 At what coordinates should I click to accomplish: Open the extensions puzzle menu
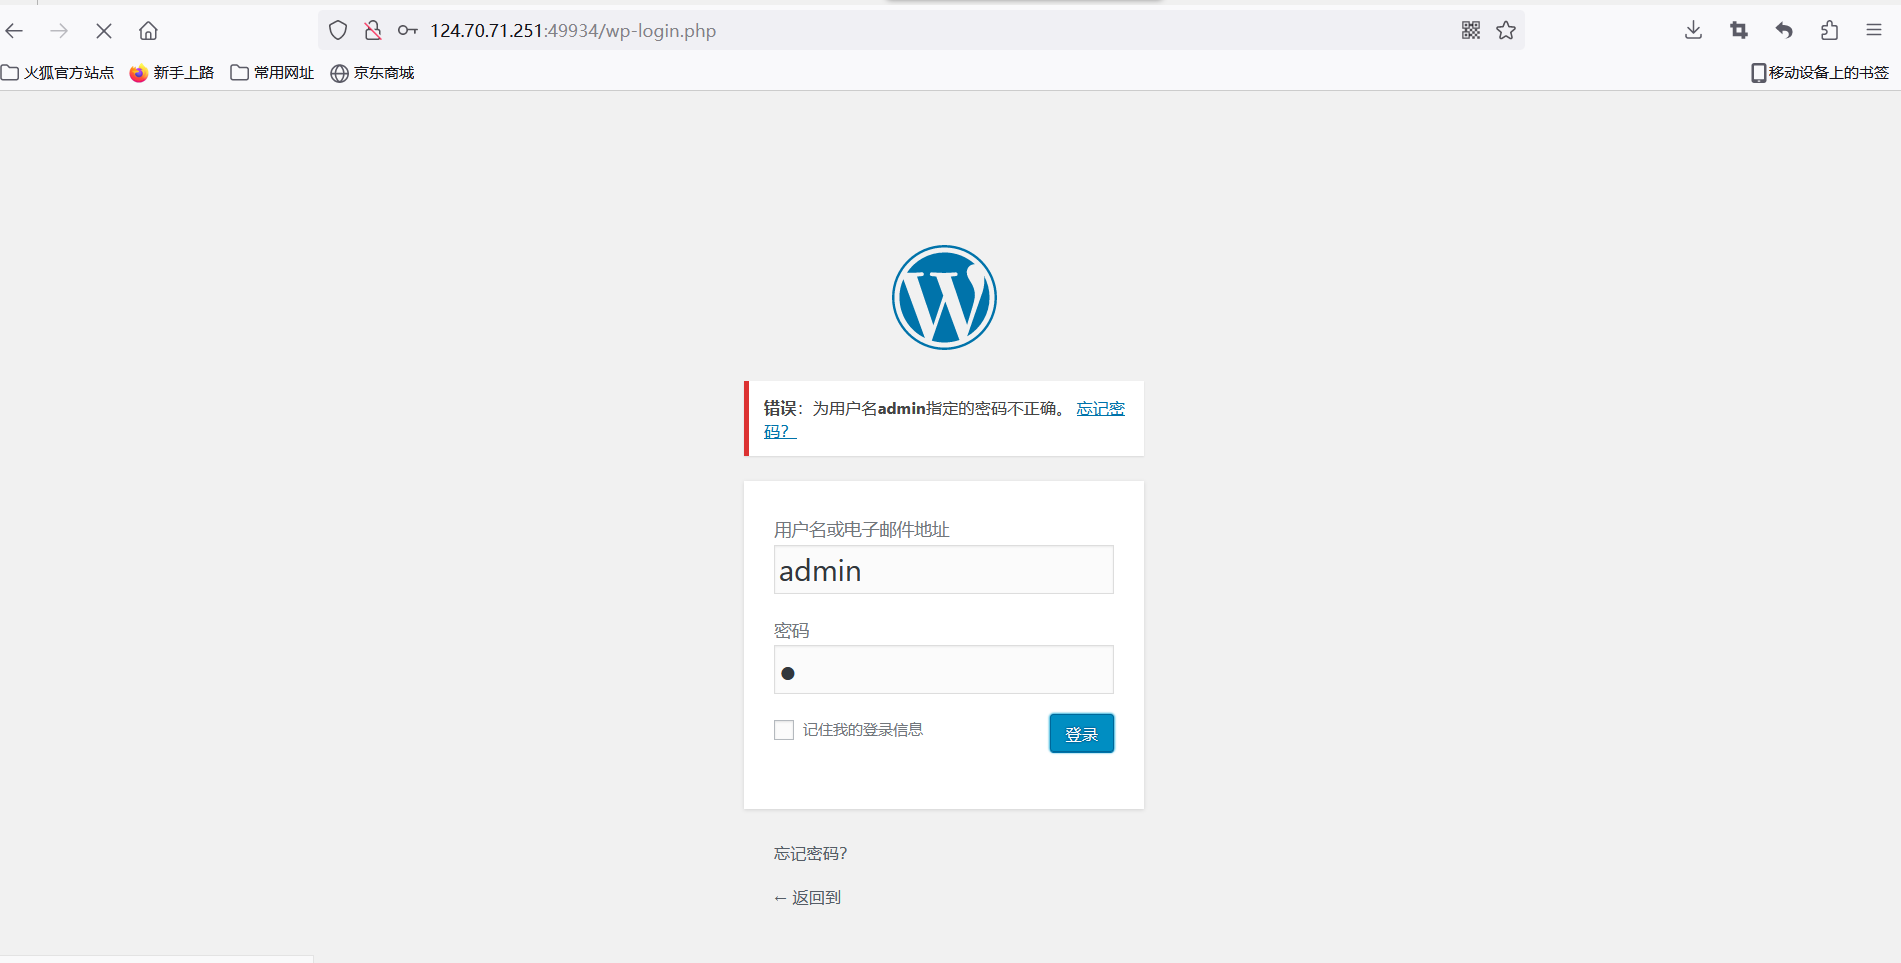tap(1829, 30)
